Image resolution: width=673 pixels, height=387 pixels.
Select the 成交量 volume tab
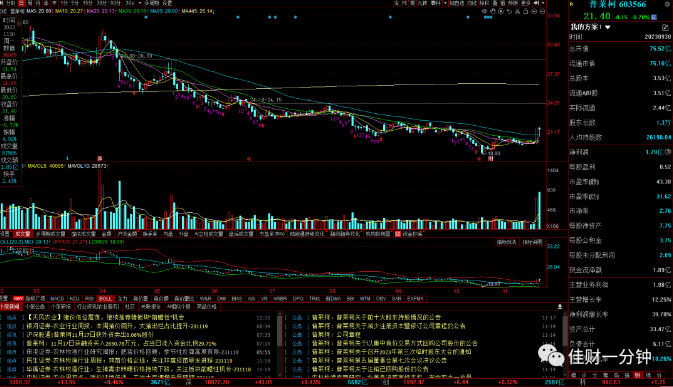click(x=22, y=234)
